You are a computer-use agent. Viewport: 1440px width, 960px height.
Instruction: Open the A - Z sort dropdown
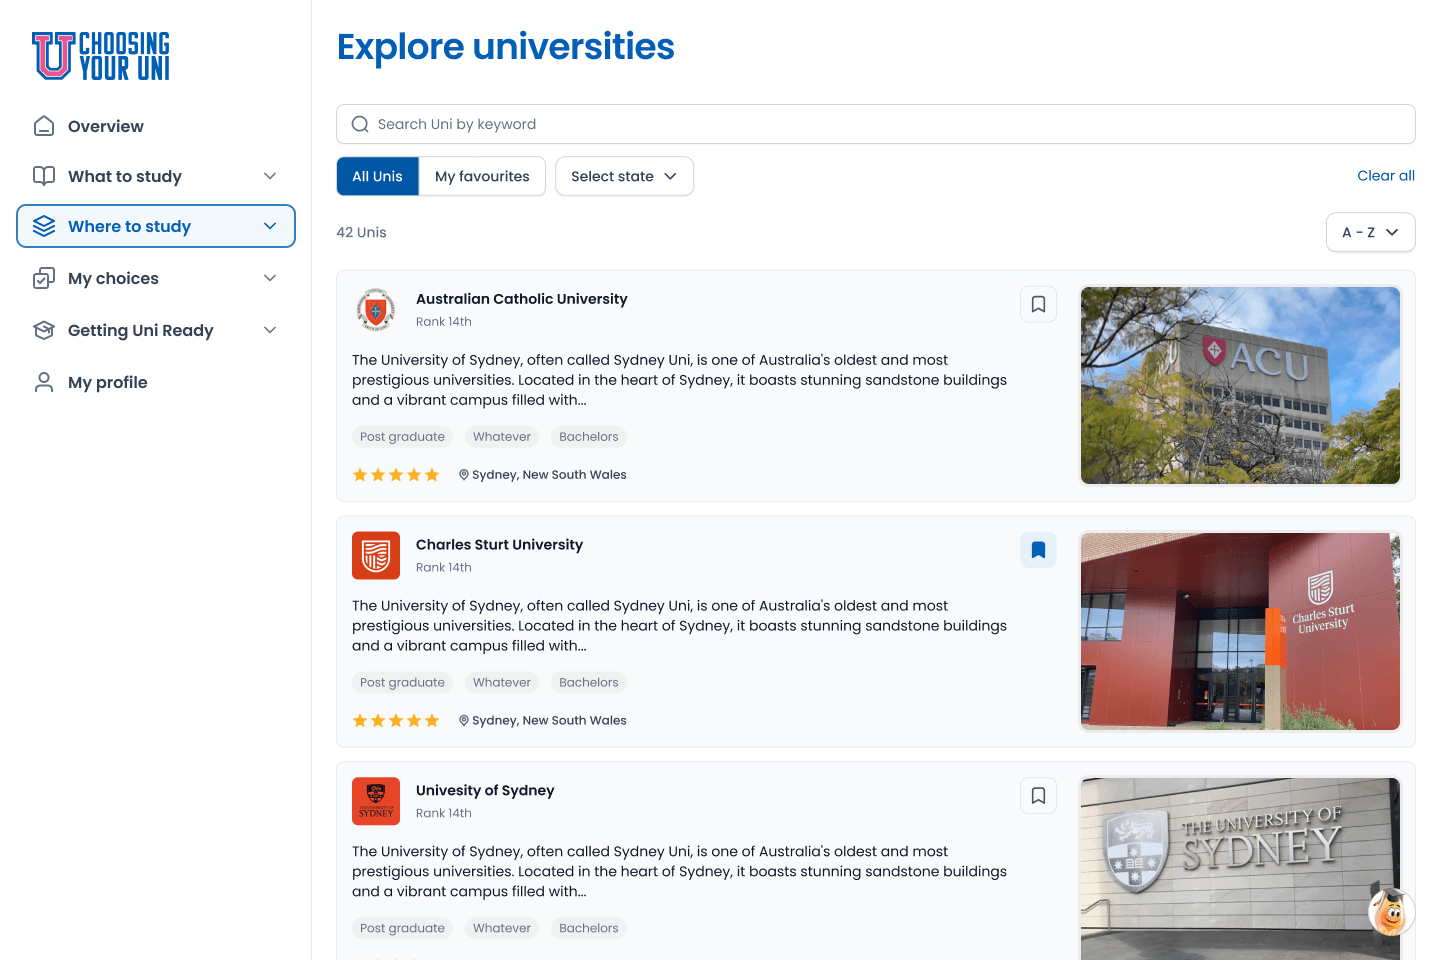1370,232
